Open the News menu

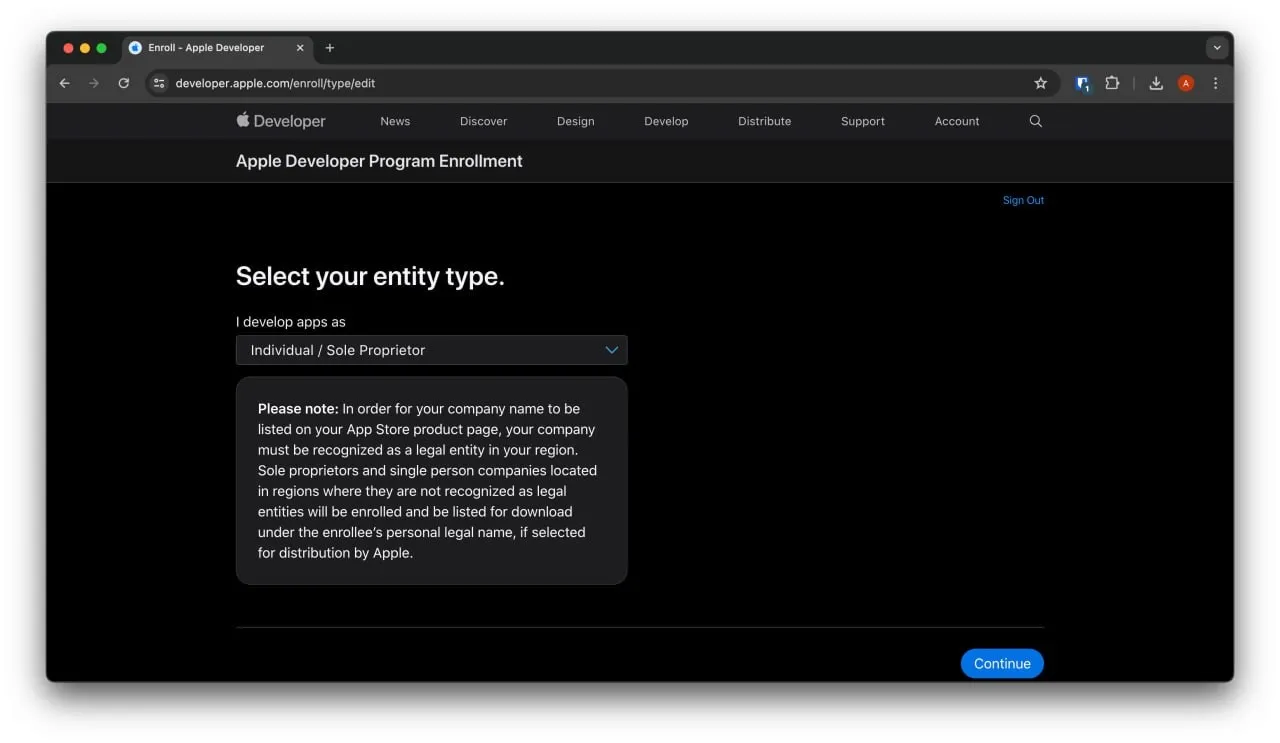395,121
